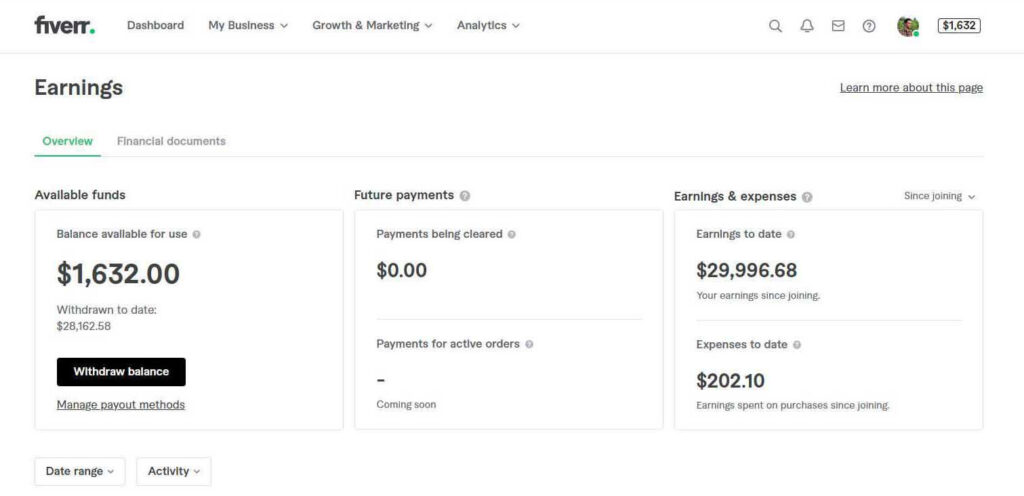This screenshot has height=496, width=1024.
Task: Click the $1,632.00 available balance amount
Action: 118,273
